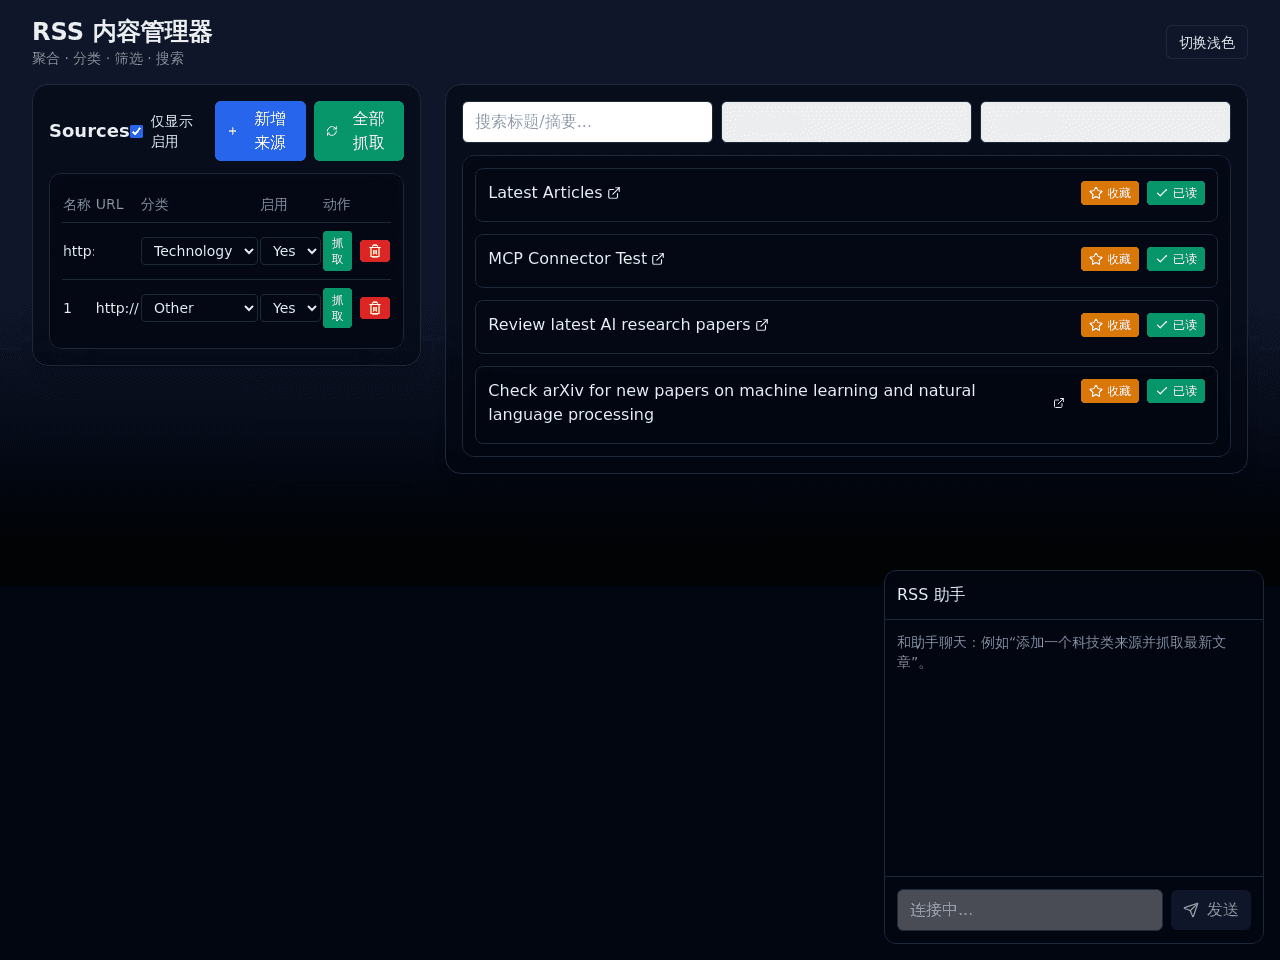Delete the Other source via trash icon
The height and width of the screenshot is (960, 1280).
[375, 308]
